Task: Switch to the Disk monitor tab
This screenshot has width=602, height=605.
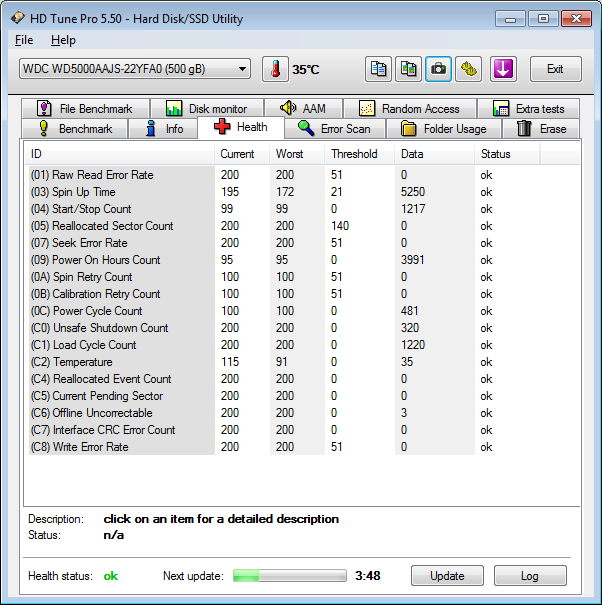Action: click(207, 108)
